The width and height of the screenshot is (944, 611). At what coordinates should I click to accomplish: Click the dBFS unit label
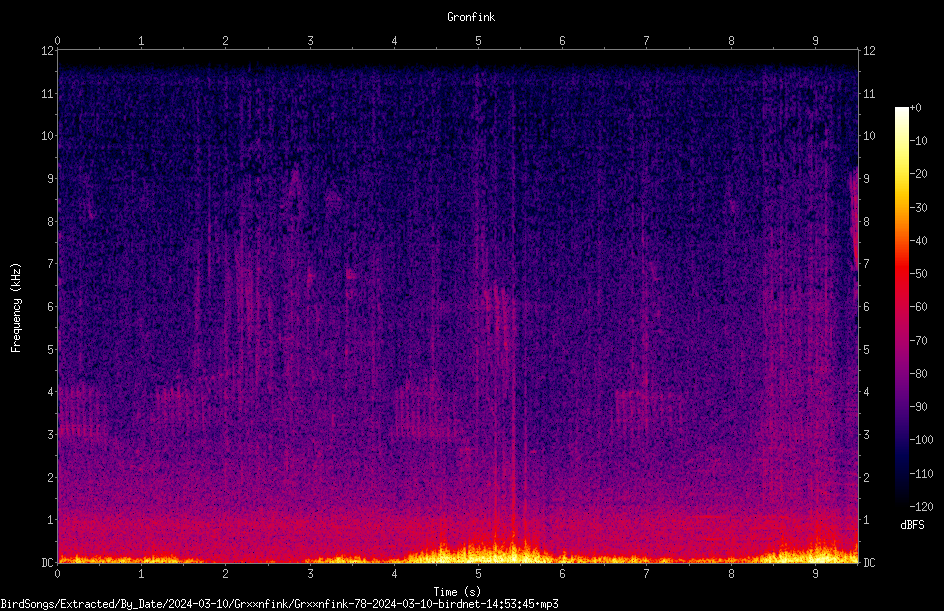point(912,525)
